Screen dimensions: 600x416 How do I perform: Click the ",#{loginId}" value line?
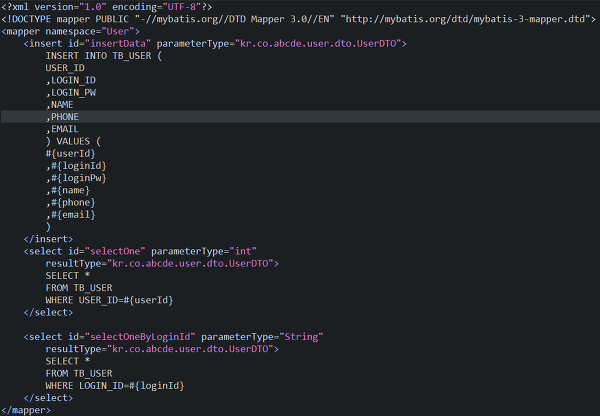coord(76,166)
